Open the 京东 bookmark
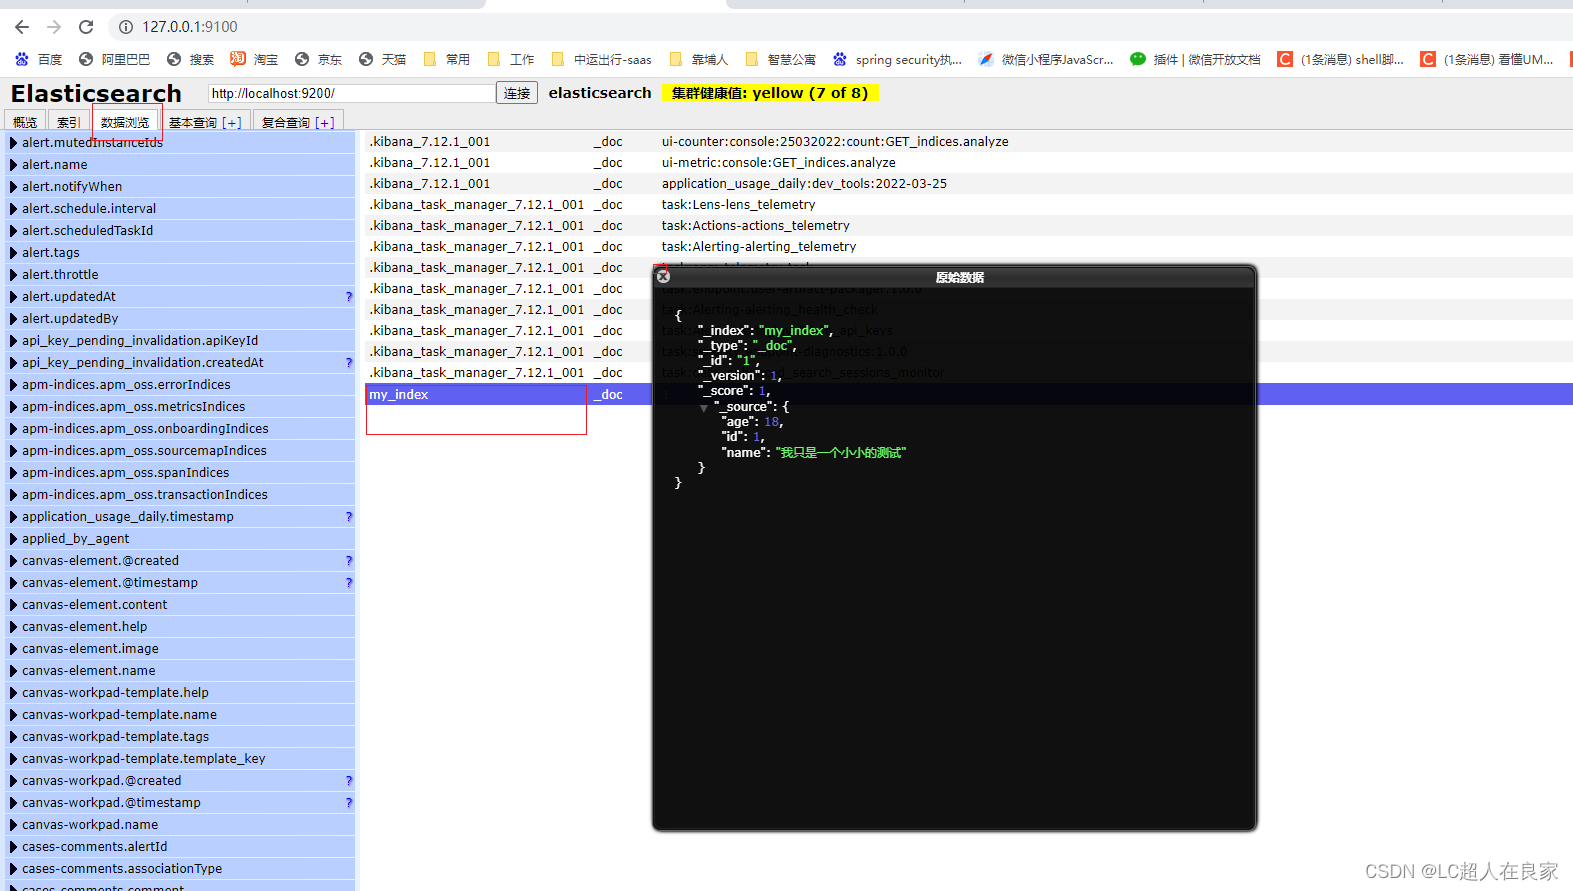 [x=318, y=60]
